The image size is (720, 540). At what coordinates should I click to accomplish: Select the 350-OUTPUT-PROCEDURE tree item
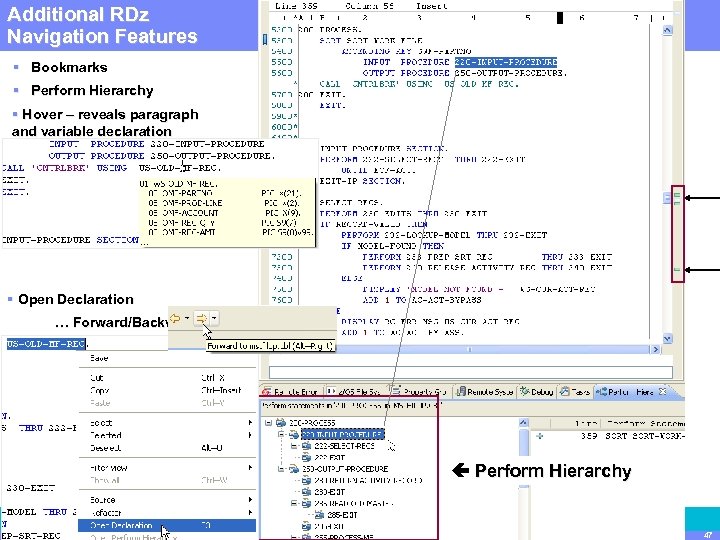click(x=345, y=469)
